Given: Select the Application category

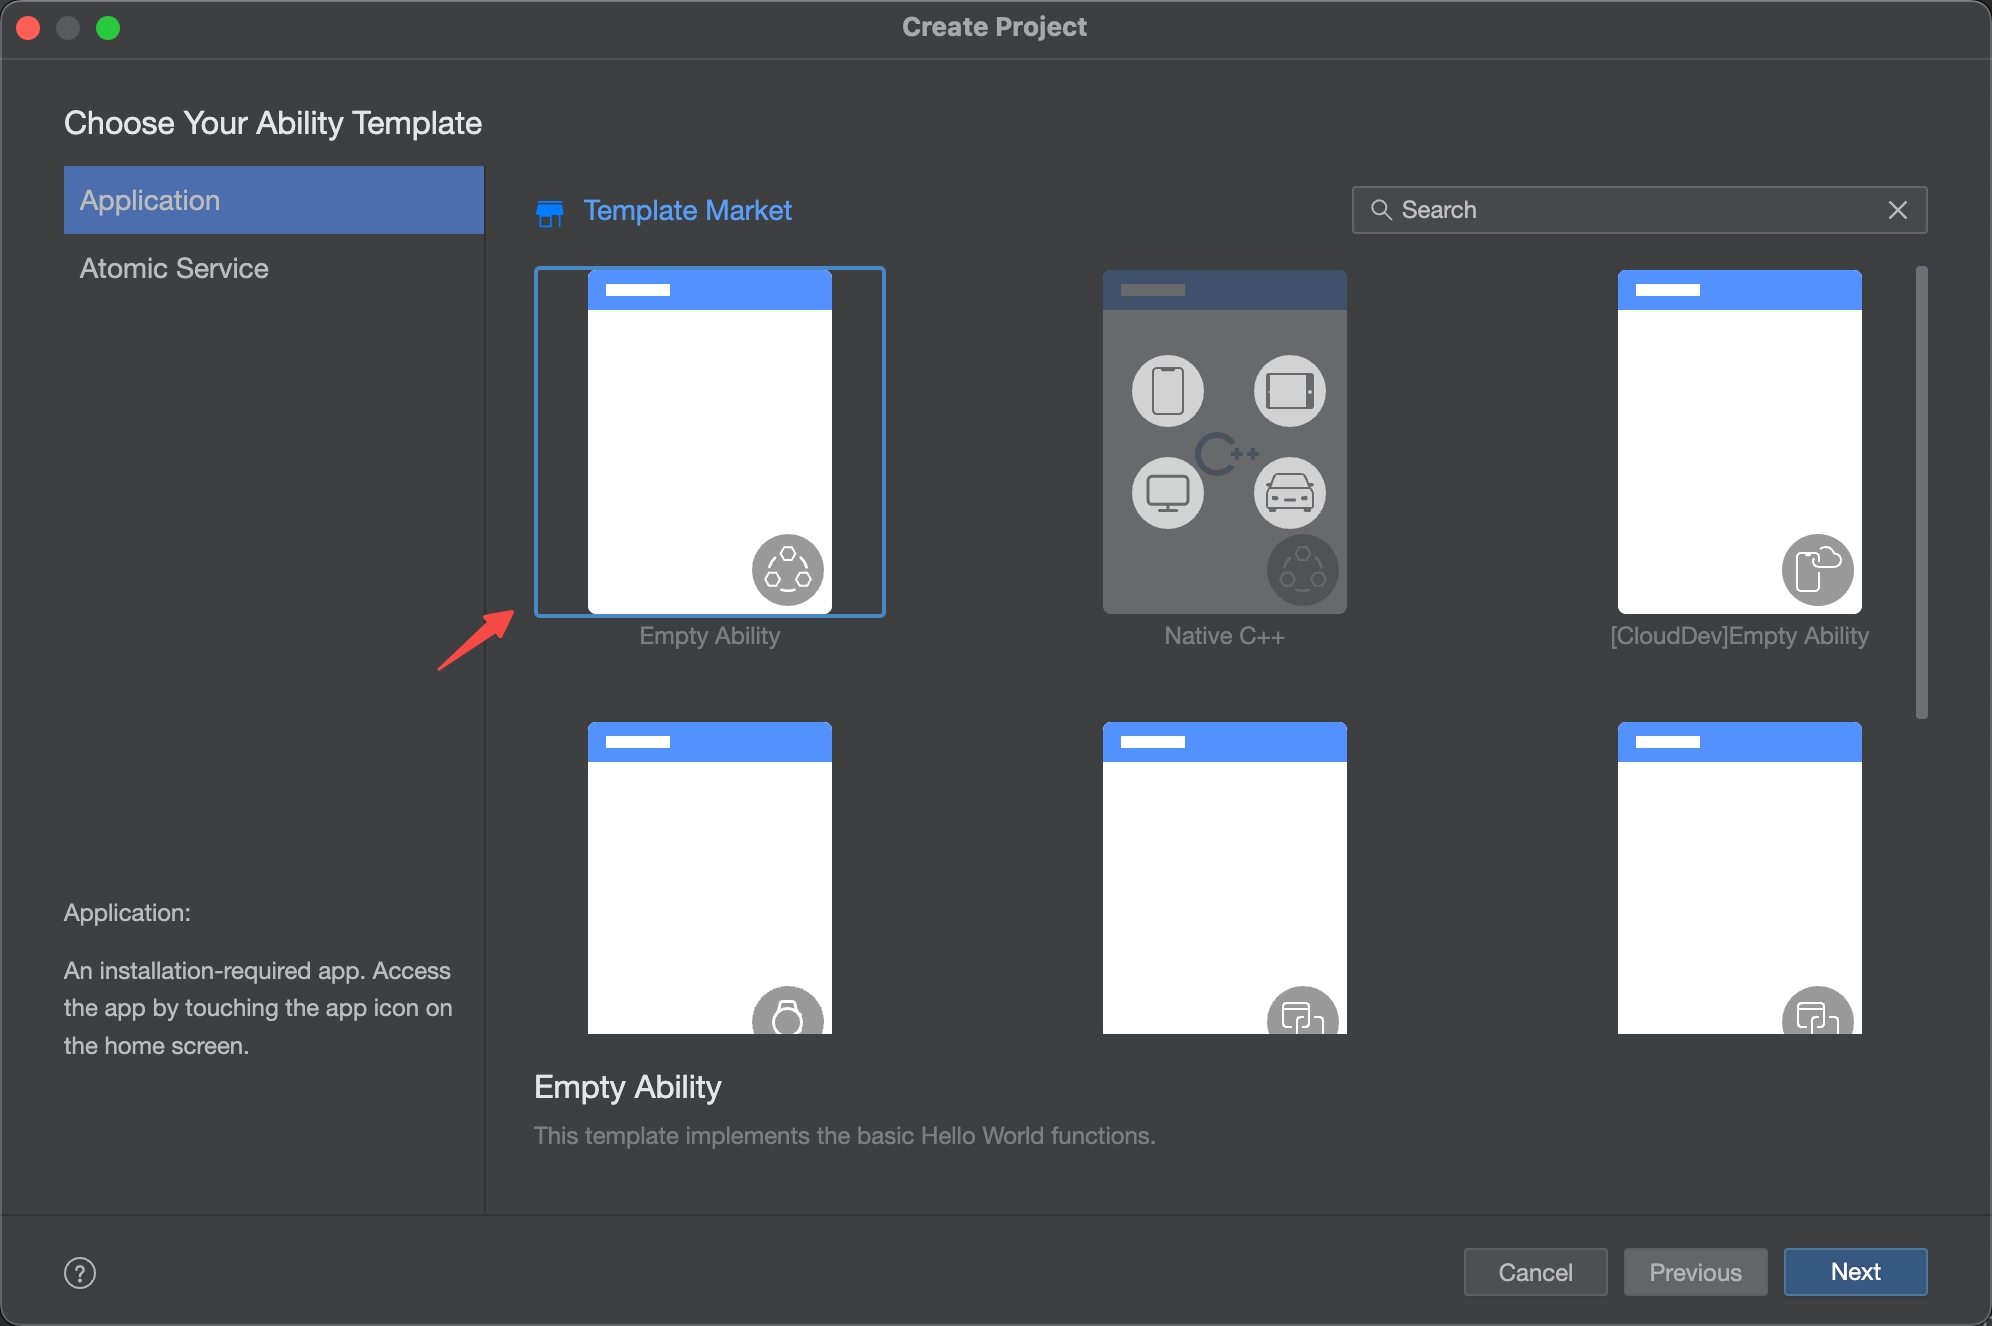Looking at the screenshot, I should tap(273, 200).
